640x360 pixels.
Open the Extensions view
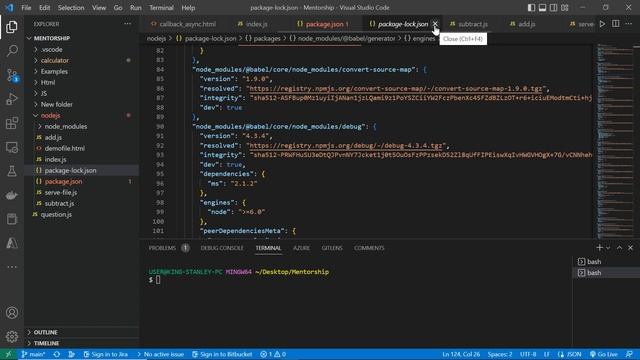click(x=12, y=123)
